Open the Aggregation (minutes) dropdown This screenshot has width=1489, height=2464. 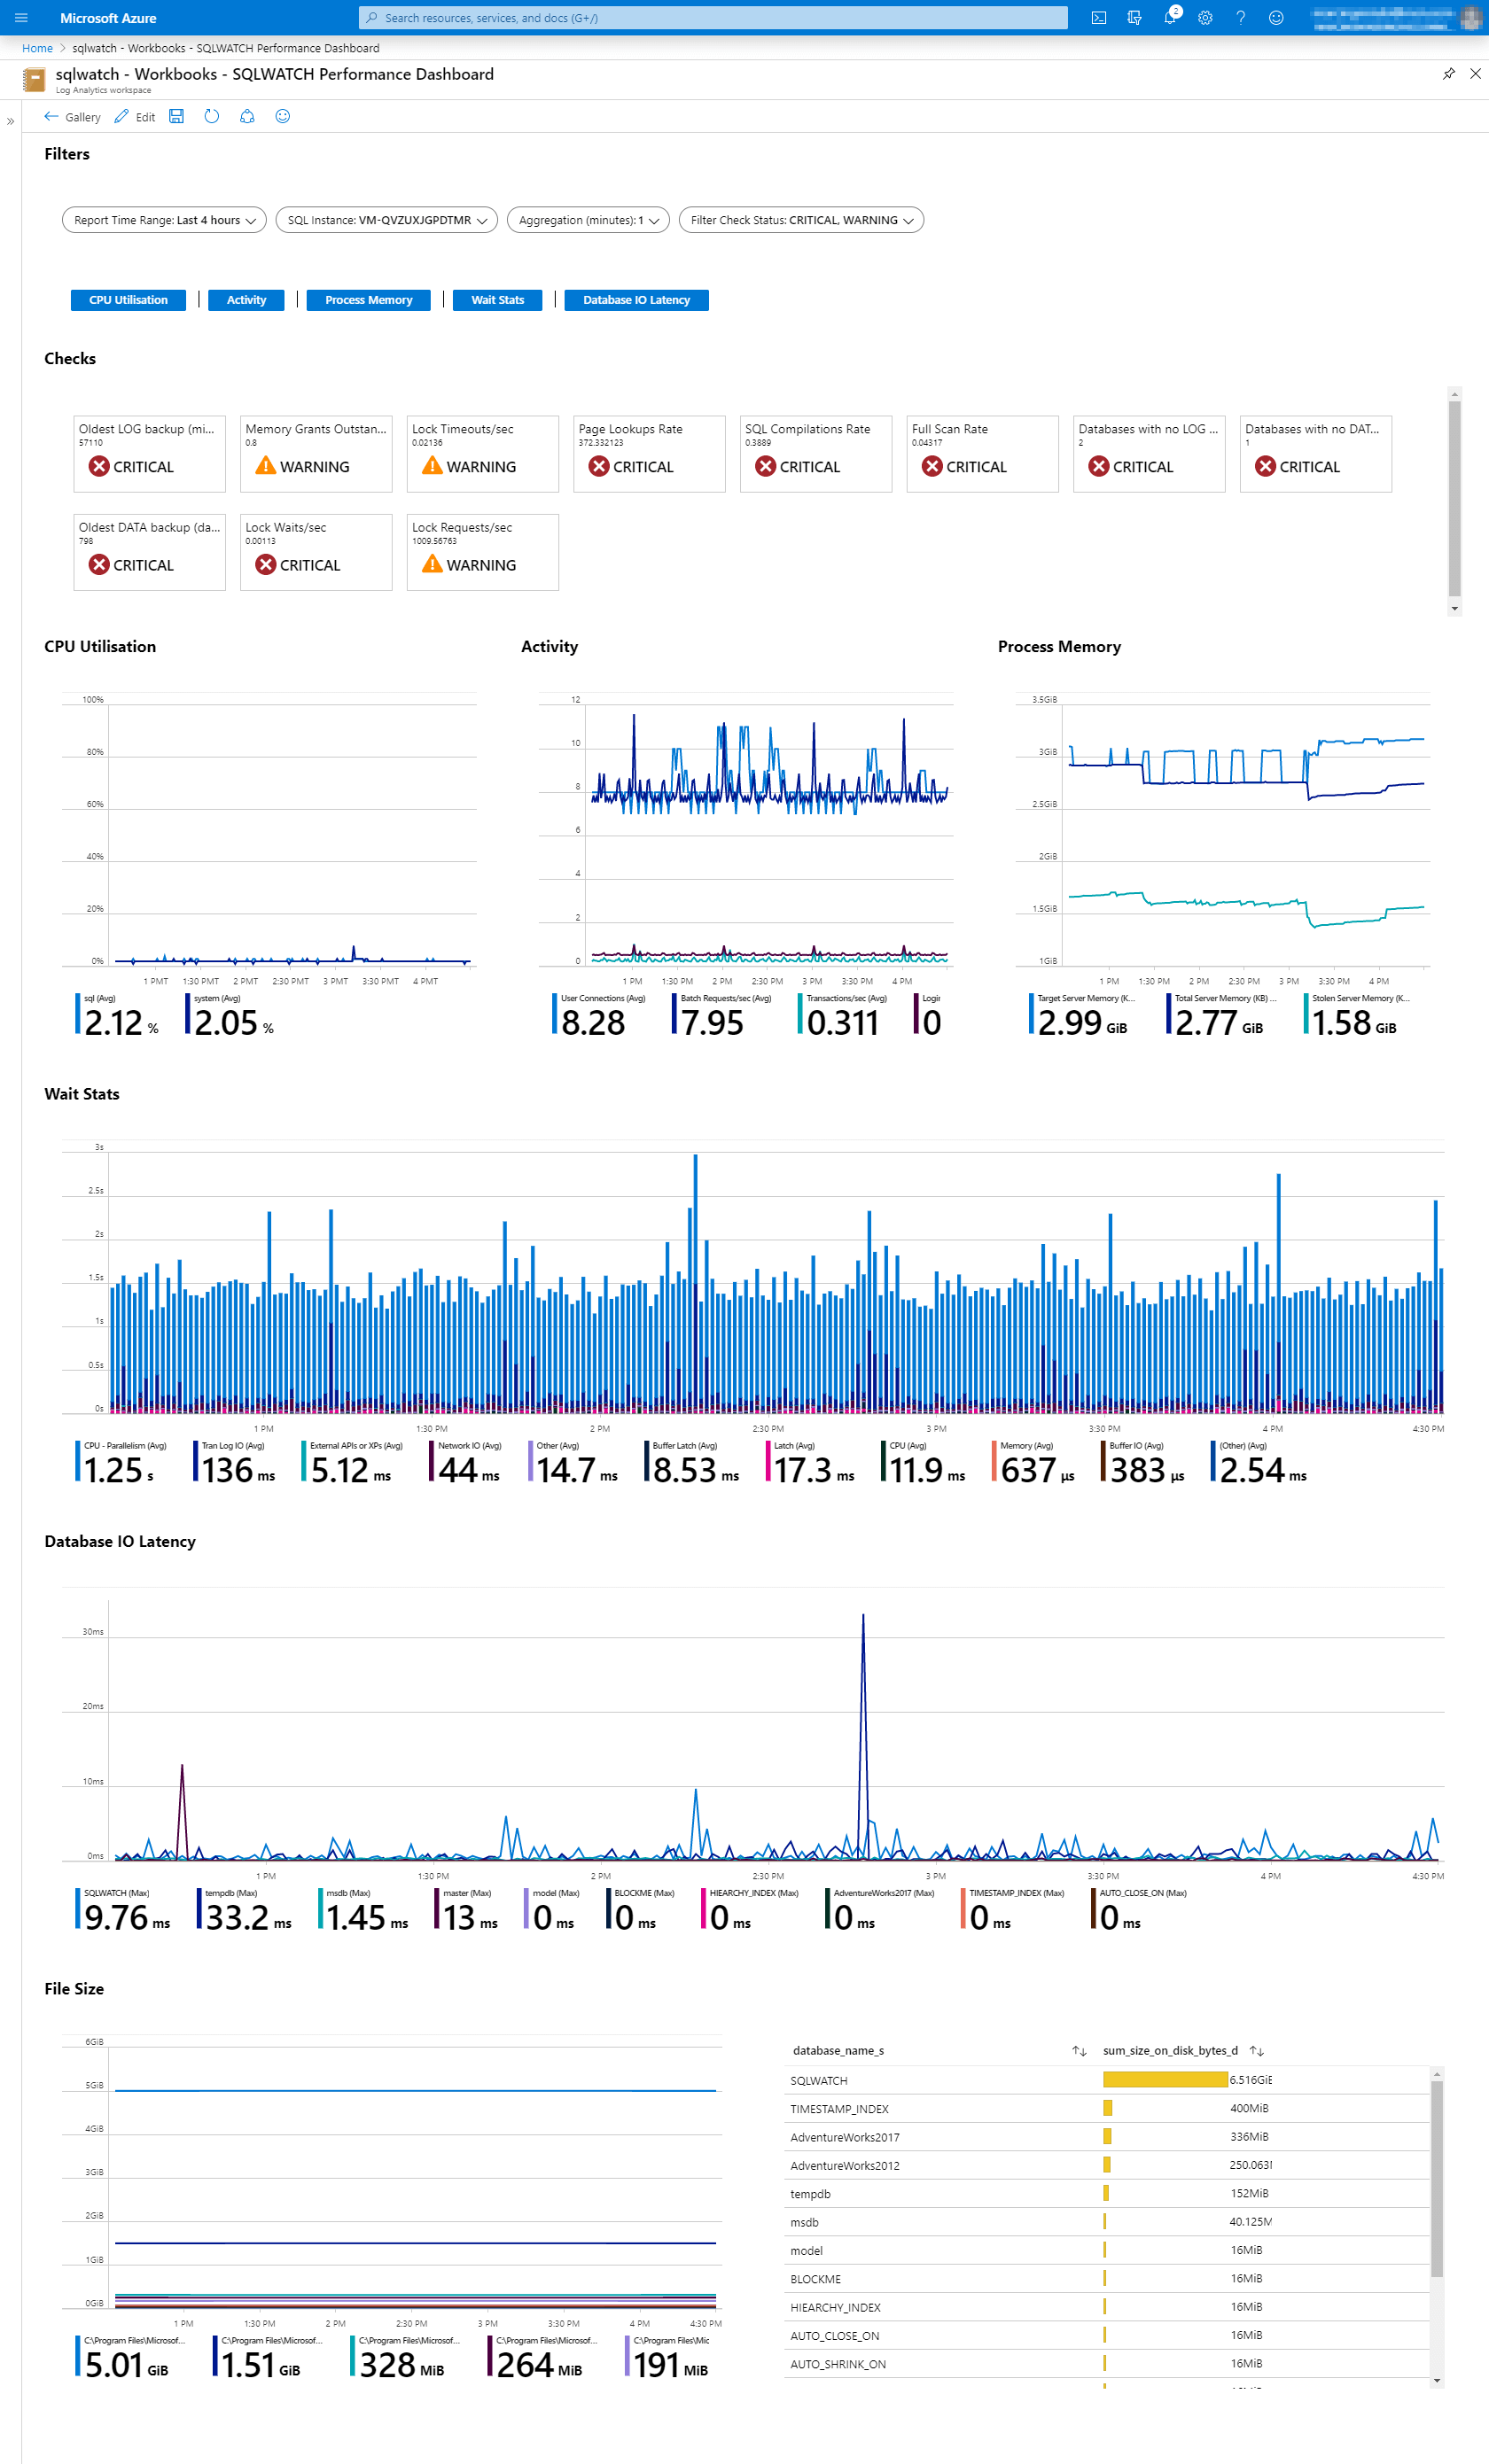coord(588,220)
